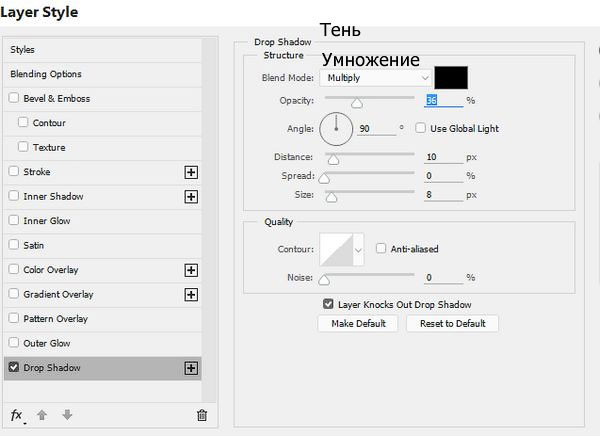Enable the Color Overlay checkbox
The image size is (600, 436).
pyautogui.click(x=14, y=269)
